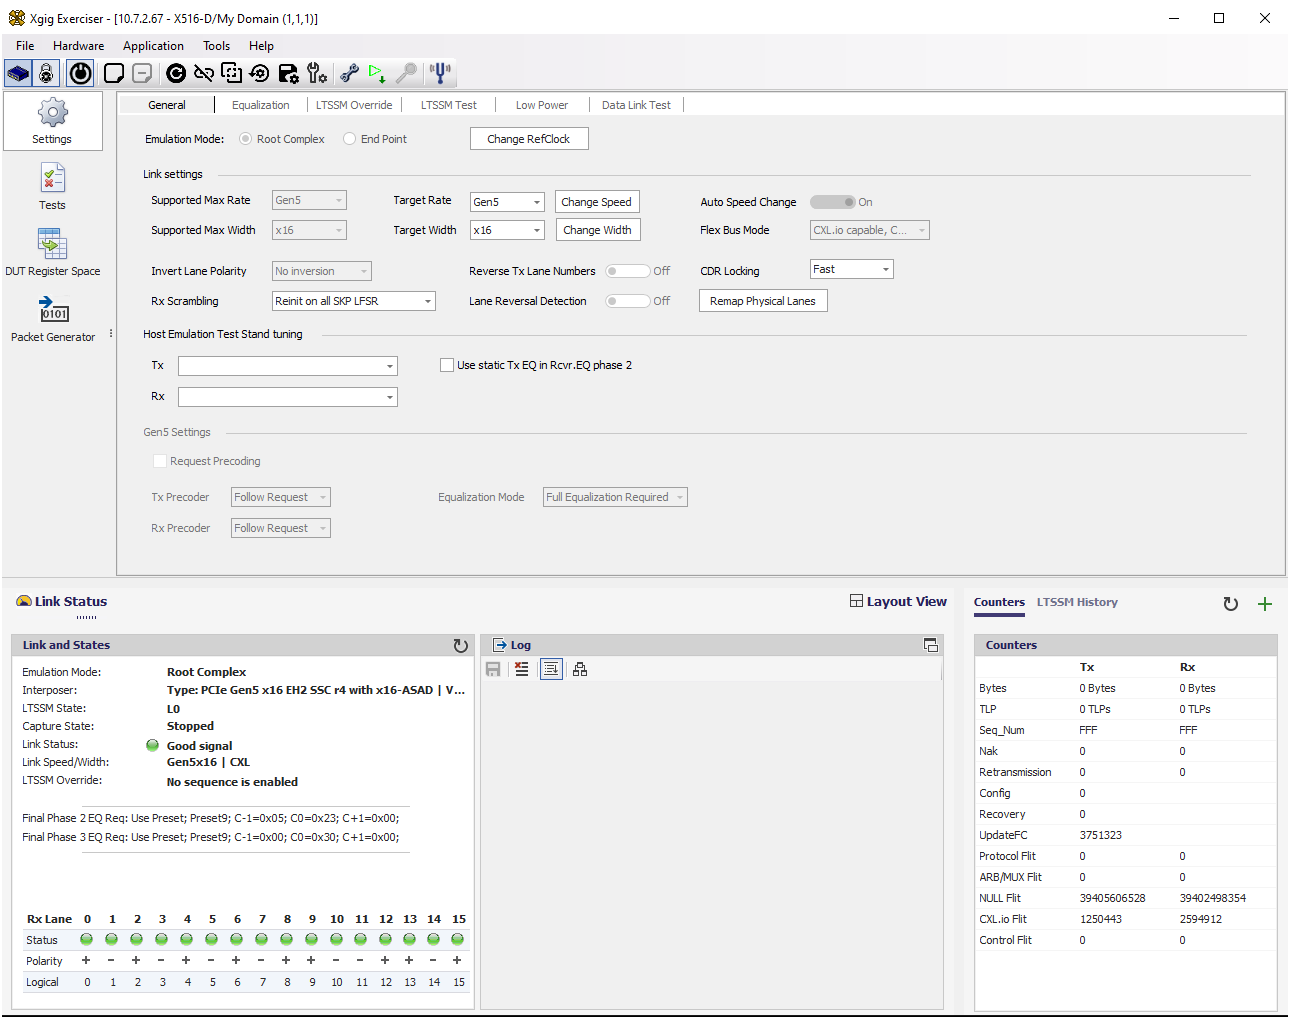1289x1021 pixels.
Task: Click the green play arrow toolbar icon
Action: point(377,73)
